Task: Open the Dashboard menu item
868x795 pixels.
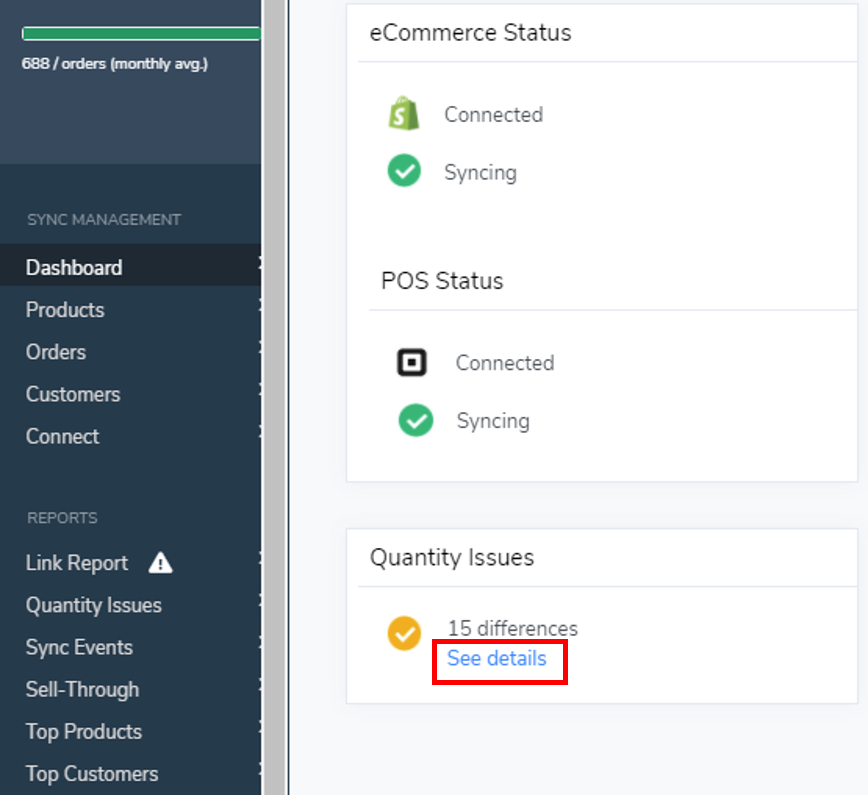Action: pos(74,268)
